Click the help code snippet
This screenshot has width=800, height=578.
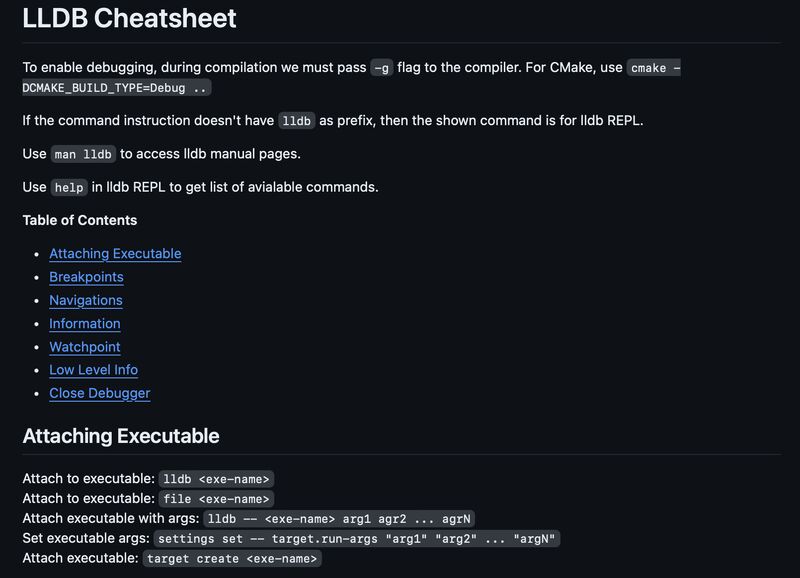69,188
